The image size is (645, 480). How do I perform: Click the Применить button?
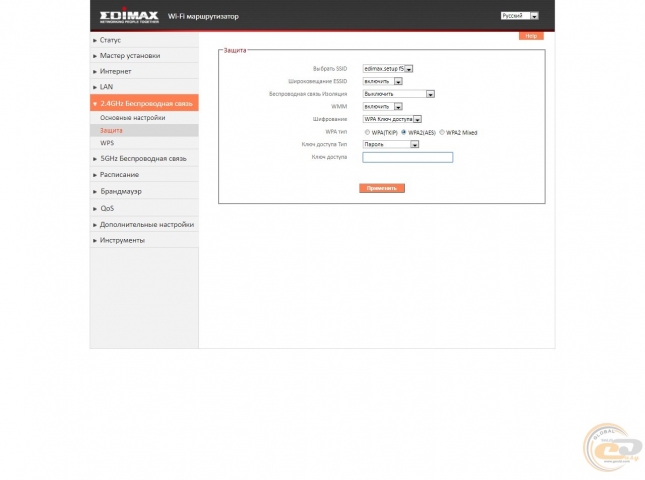pos(382,188)
